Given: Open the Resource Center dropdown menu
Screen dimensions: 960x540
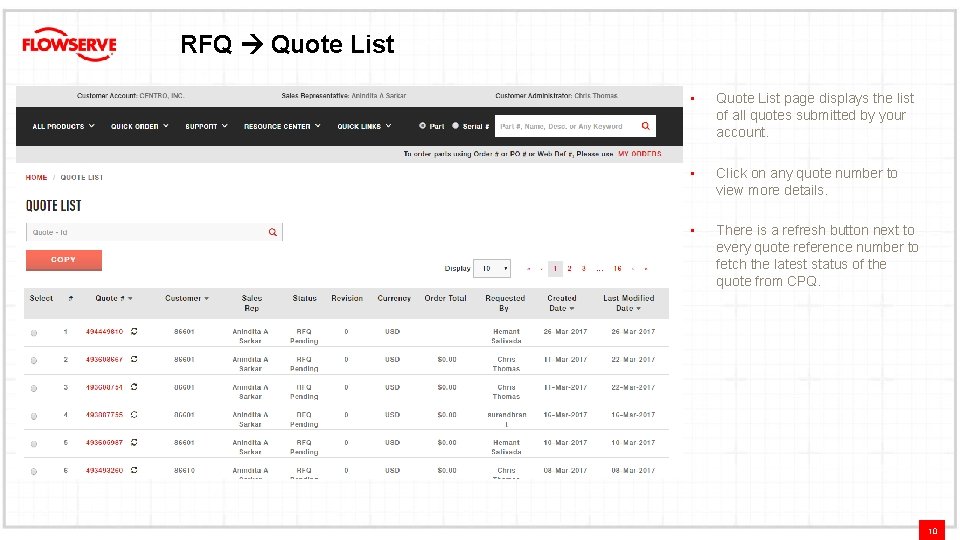Looking at the screenshot, I should 282,126.
